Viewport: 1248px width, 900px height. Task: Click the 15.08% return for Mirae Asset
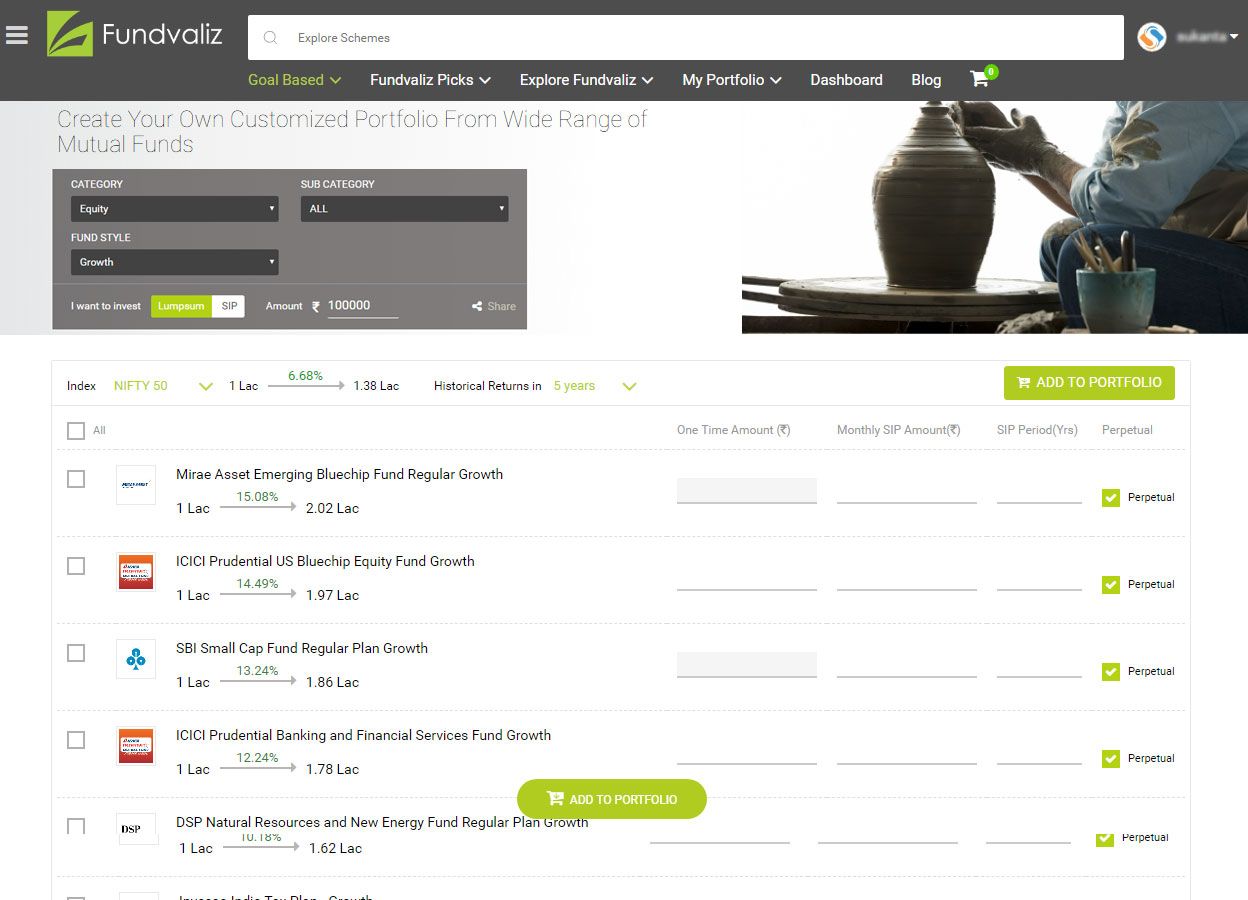[x=257, y=497]
